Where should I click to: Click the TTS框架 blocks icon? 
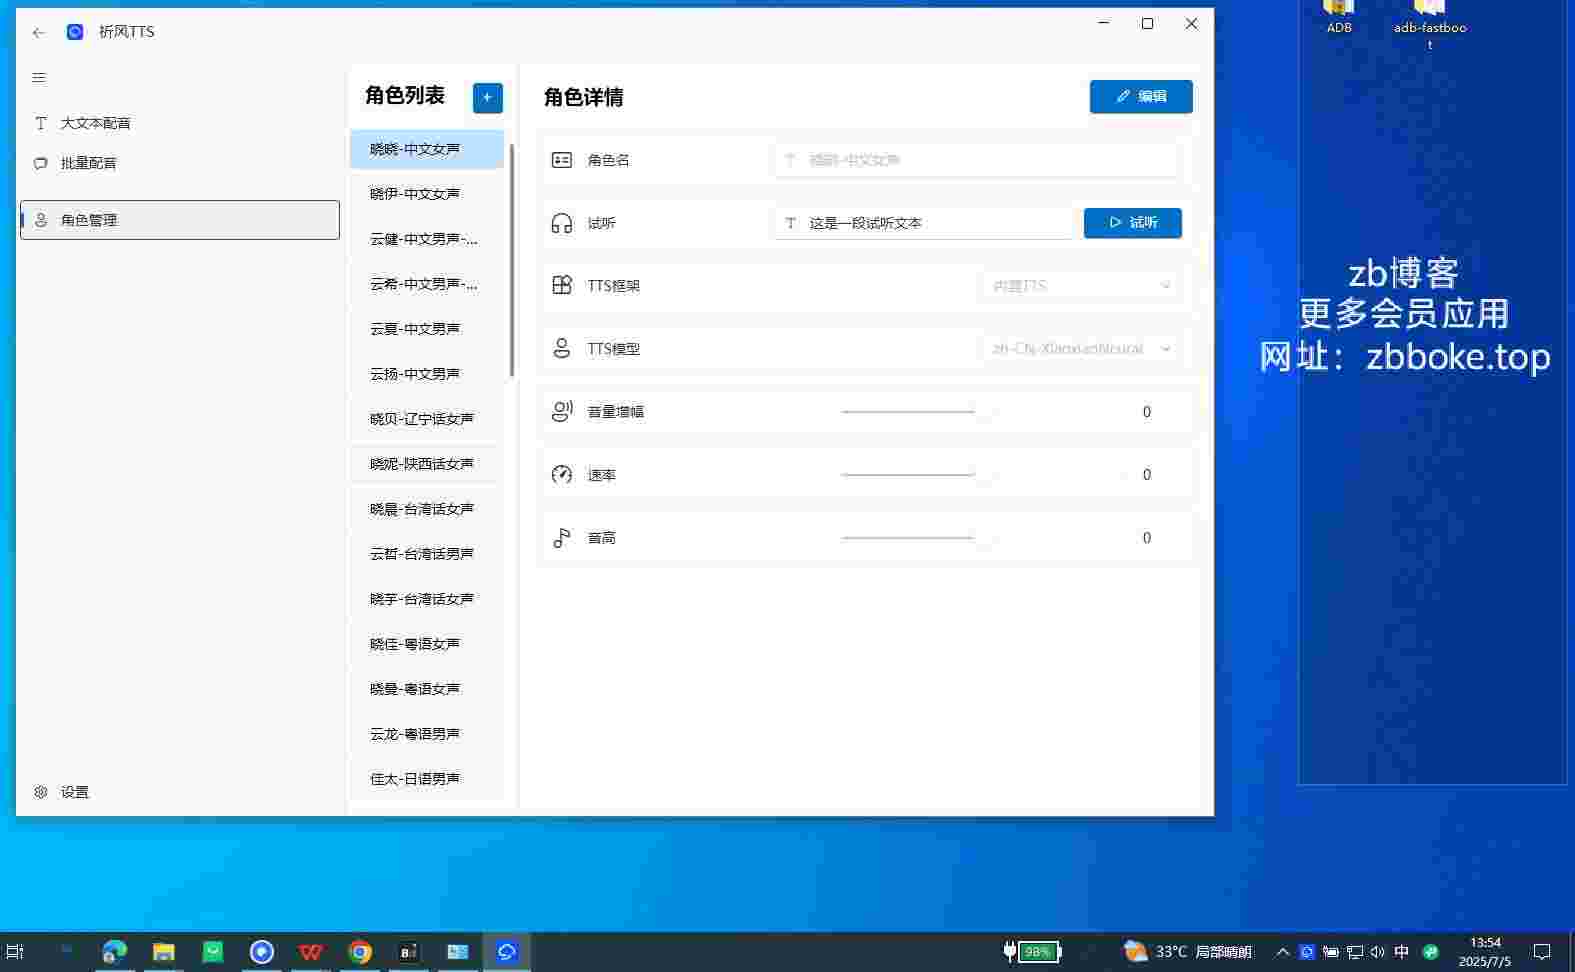coord(562,285)
